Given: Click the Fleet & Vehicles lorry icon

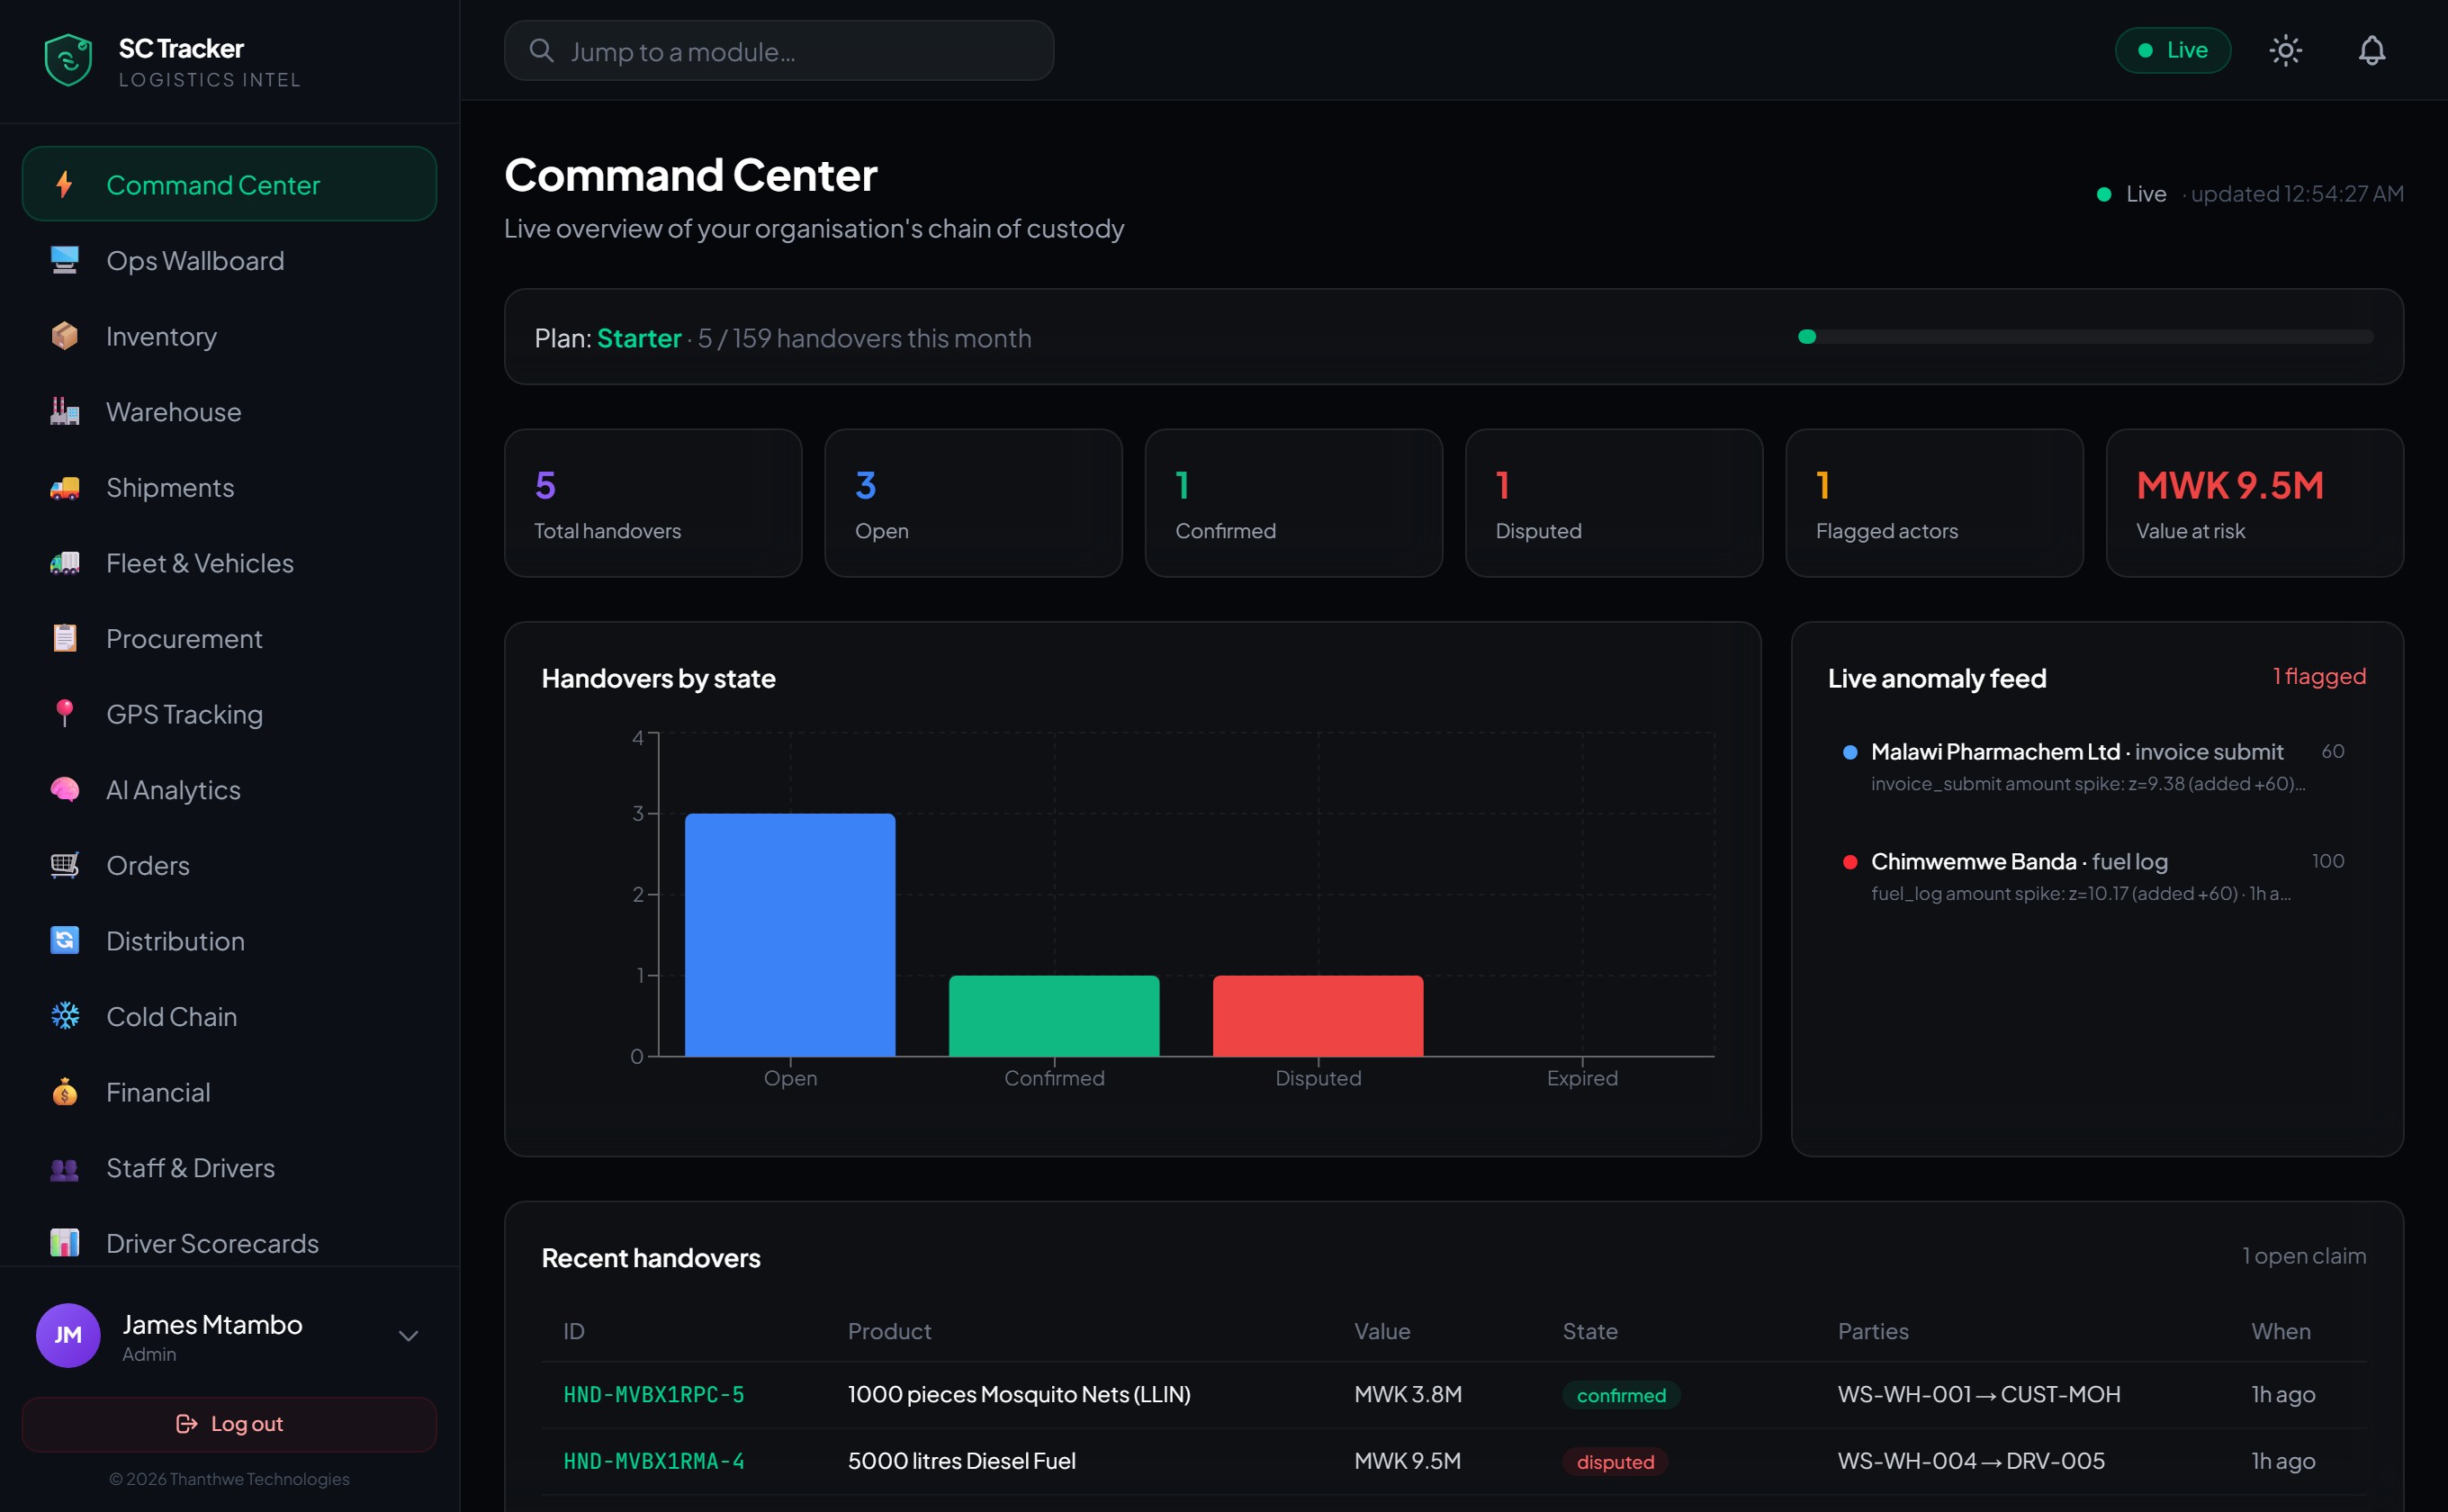Looking at the screenshot, I should pyautogui.click(x=64, y=563).
